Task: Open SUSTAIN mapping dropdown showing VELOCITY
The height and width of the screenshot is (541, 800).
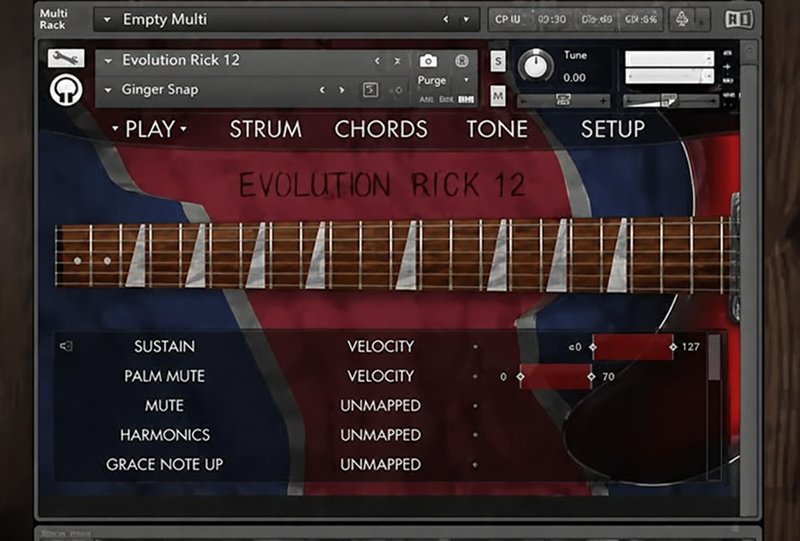Action: pos(381,347)
